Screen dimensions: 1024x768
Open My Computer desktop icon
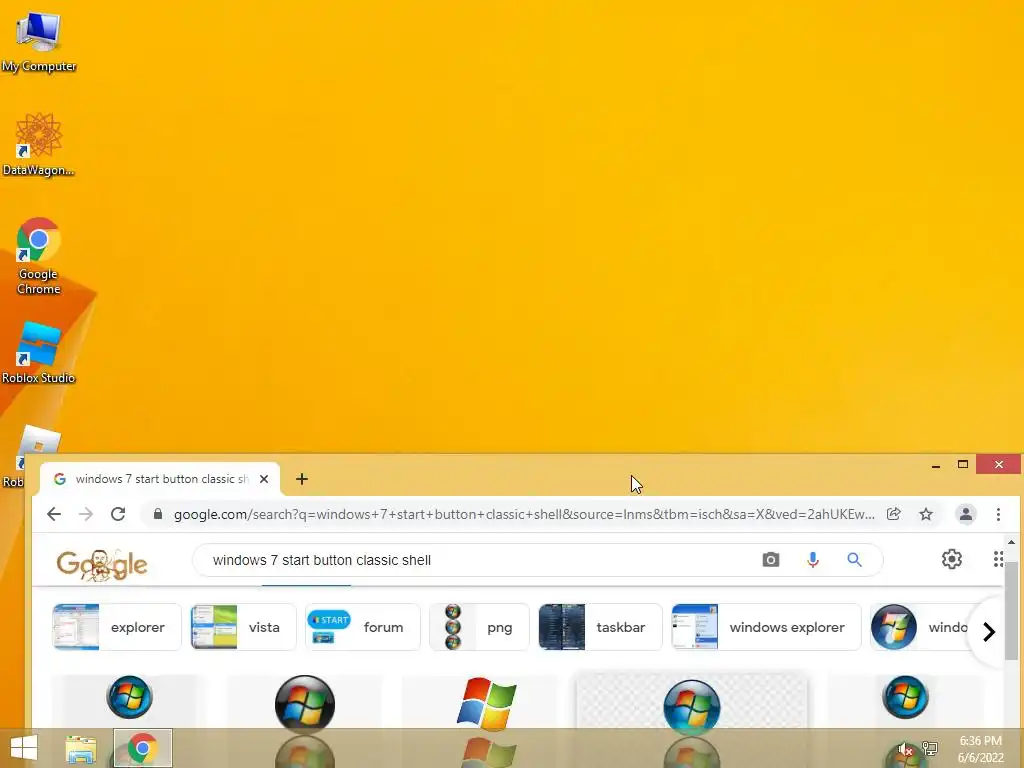point(39,40)
